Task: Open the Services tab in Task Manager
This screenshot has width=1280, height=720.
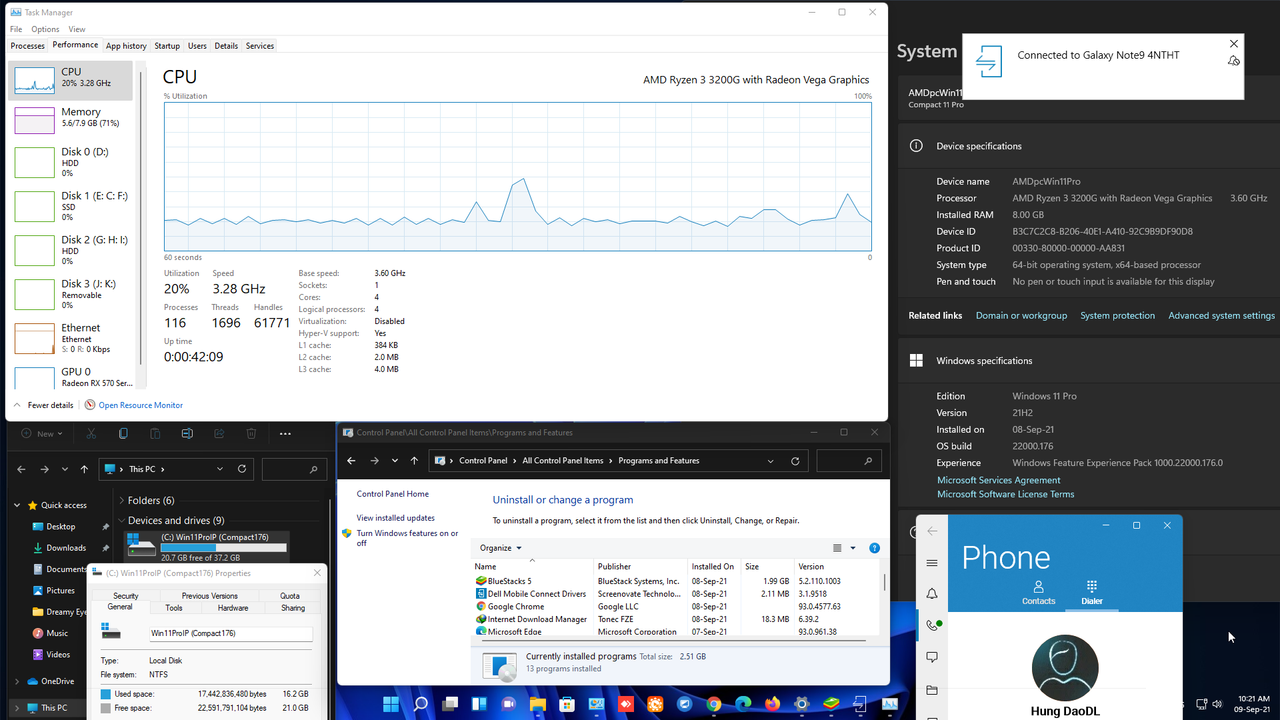Action: 260,46
